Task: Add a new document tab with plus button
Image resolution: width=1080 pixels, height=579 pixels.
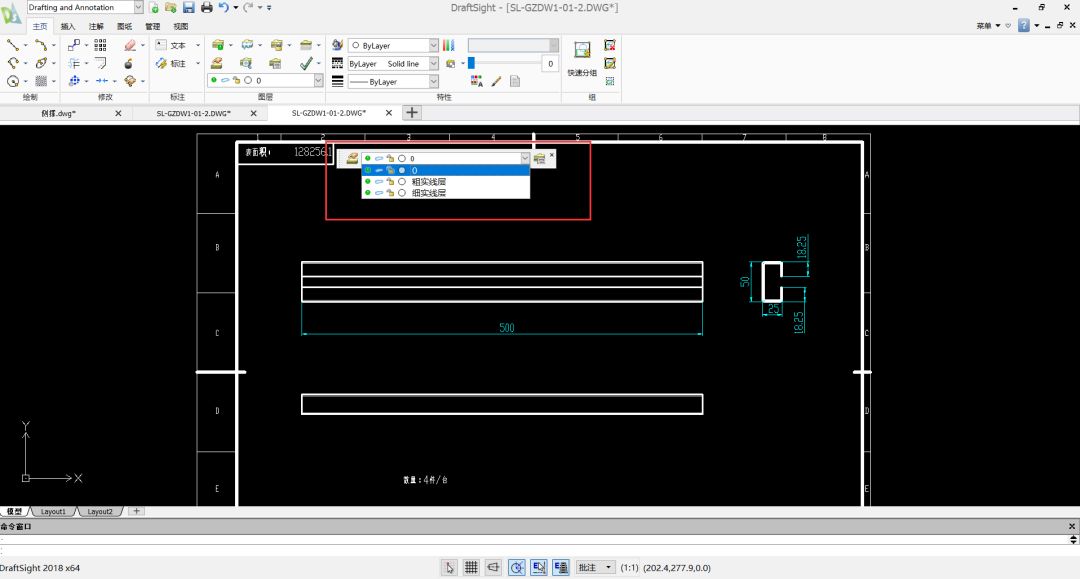Action: point(411,113)
